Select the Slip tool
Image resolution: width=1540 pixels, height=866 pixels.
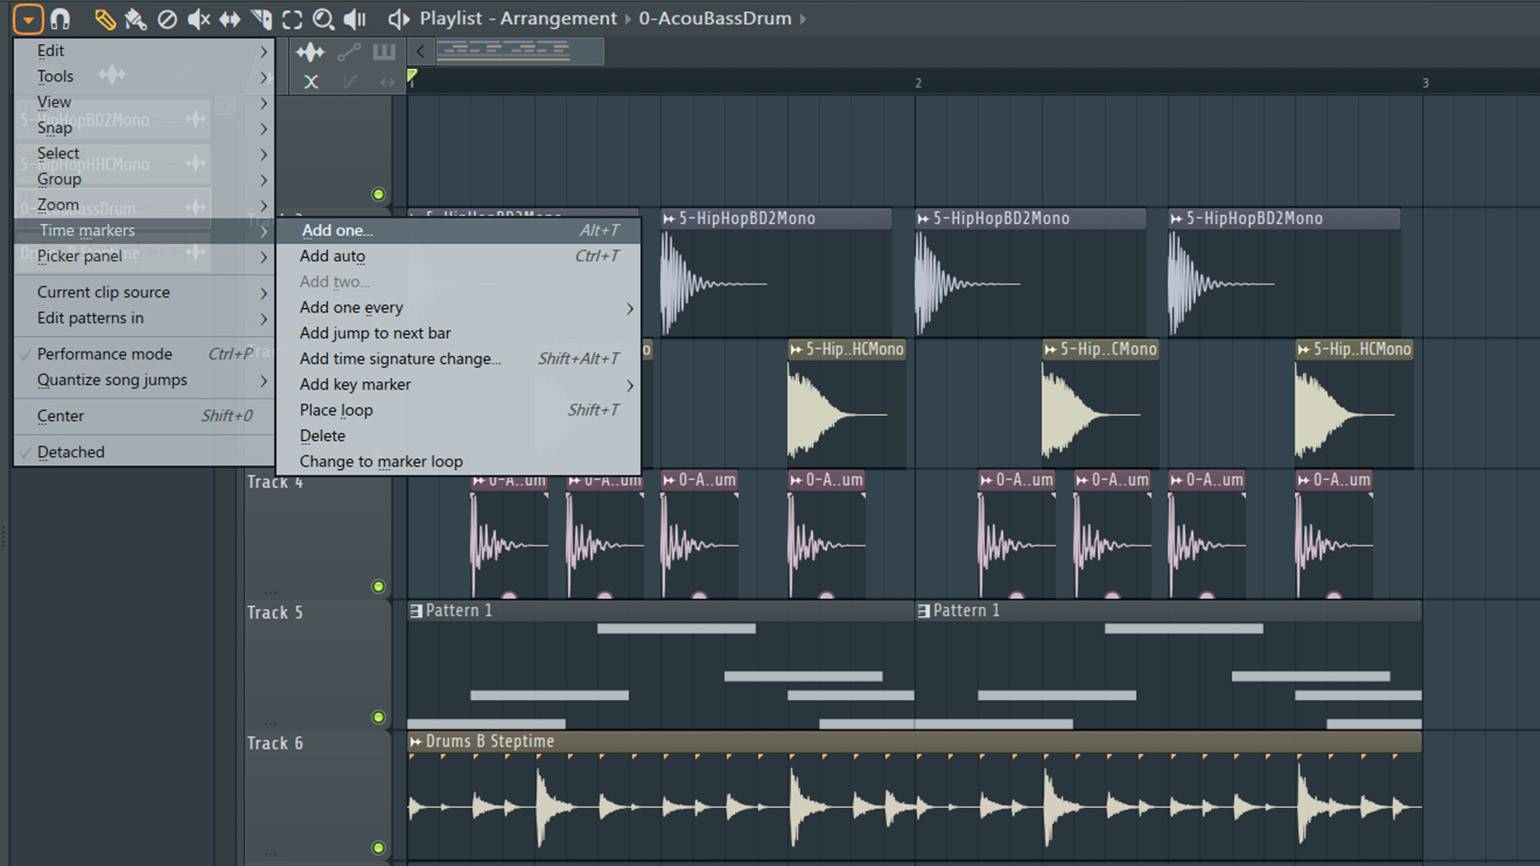point(229,18)
